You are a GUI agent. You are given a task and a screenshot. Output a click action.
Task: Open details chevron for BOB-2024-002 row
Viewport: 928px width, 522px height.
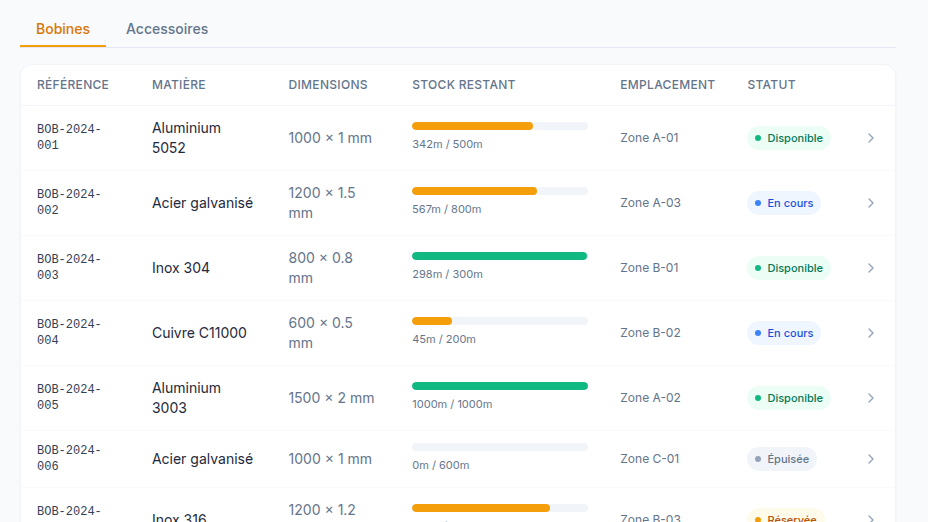pos(871,203)
